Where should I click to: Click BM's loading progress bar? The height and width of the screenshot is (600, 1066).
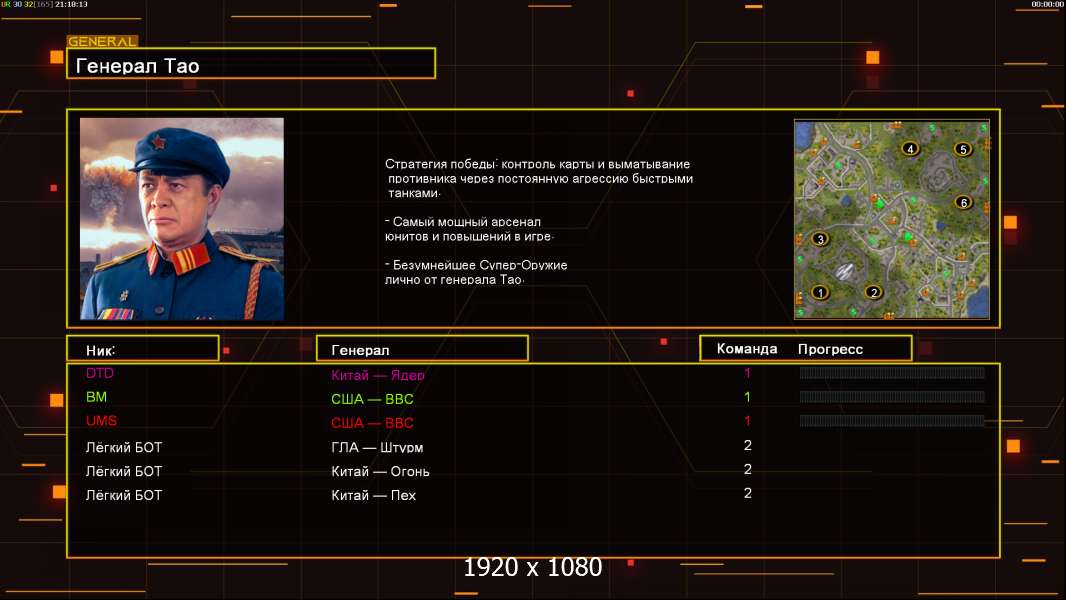coord(892,396)
